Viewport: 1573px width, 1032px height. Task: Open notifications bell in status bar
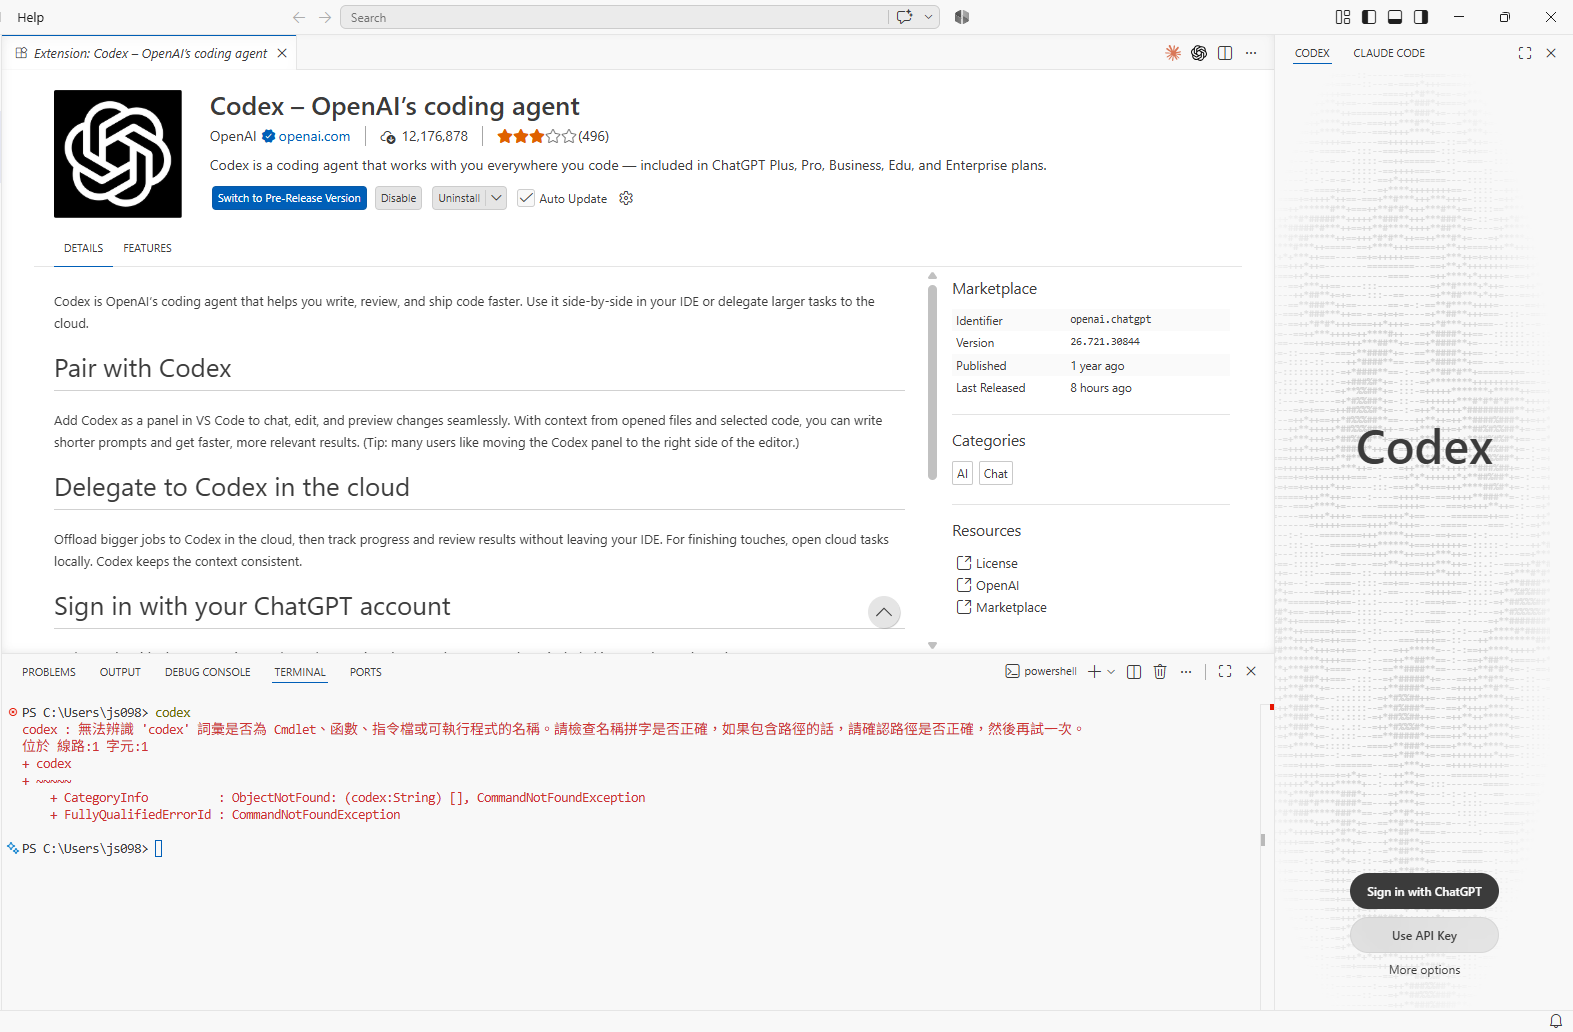1555,1021
